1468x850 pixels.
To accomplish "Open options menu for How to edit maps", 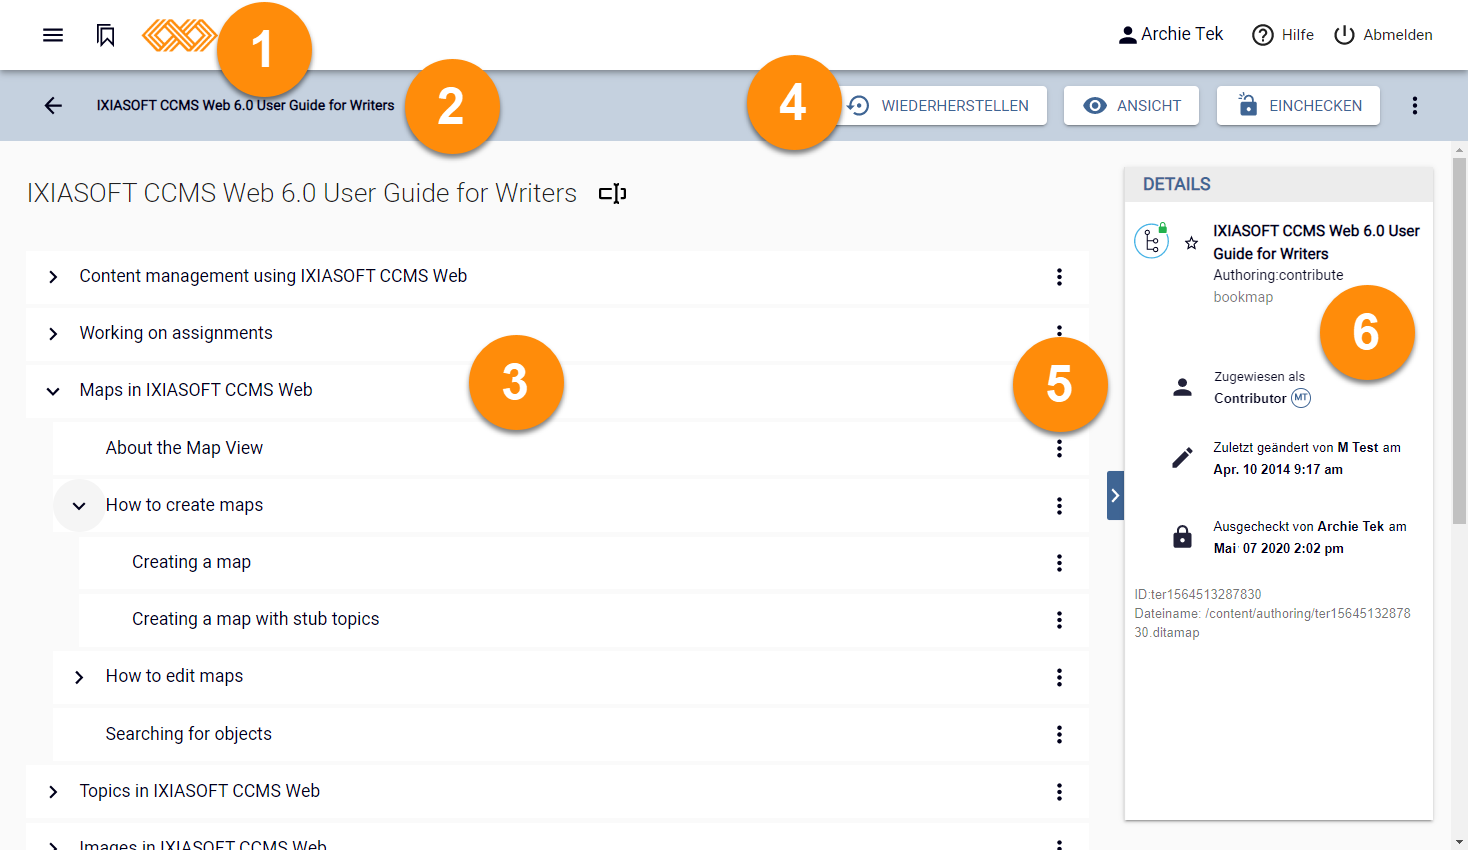I will 1059,677.
